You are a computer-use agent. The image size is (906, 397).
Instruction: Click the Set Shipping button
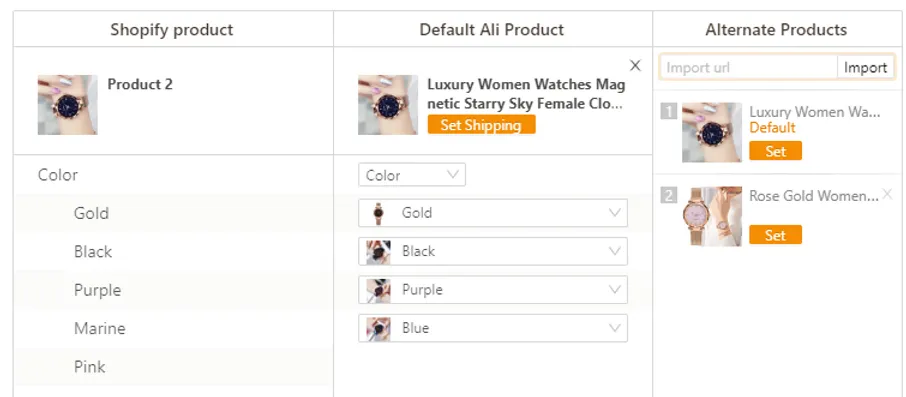(481, 125)
